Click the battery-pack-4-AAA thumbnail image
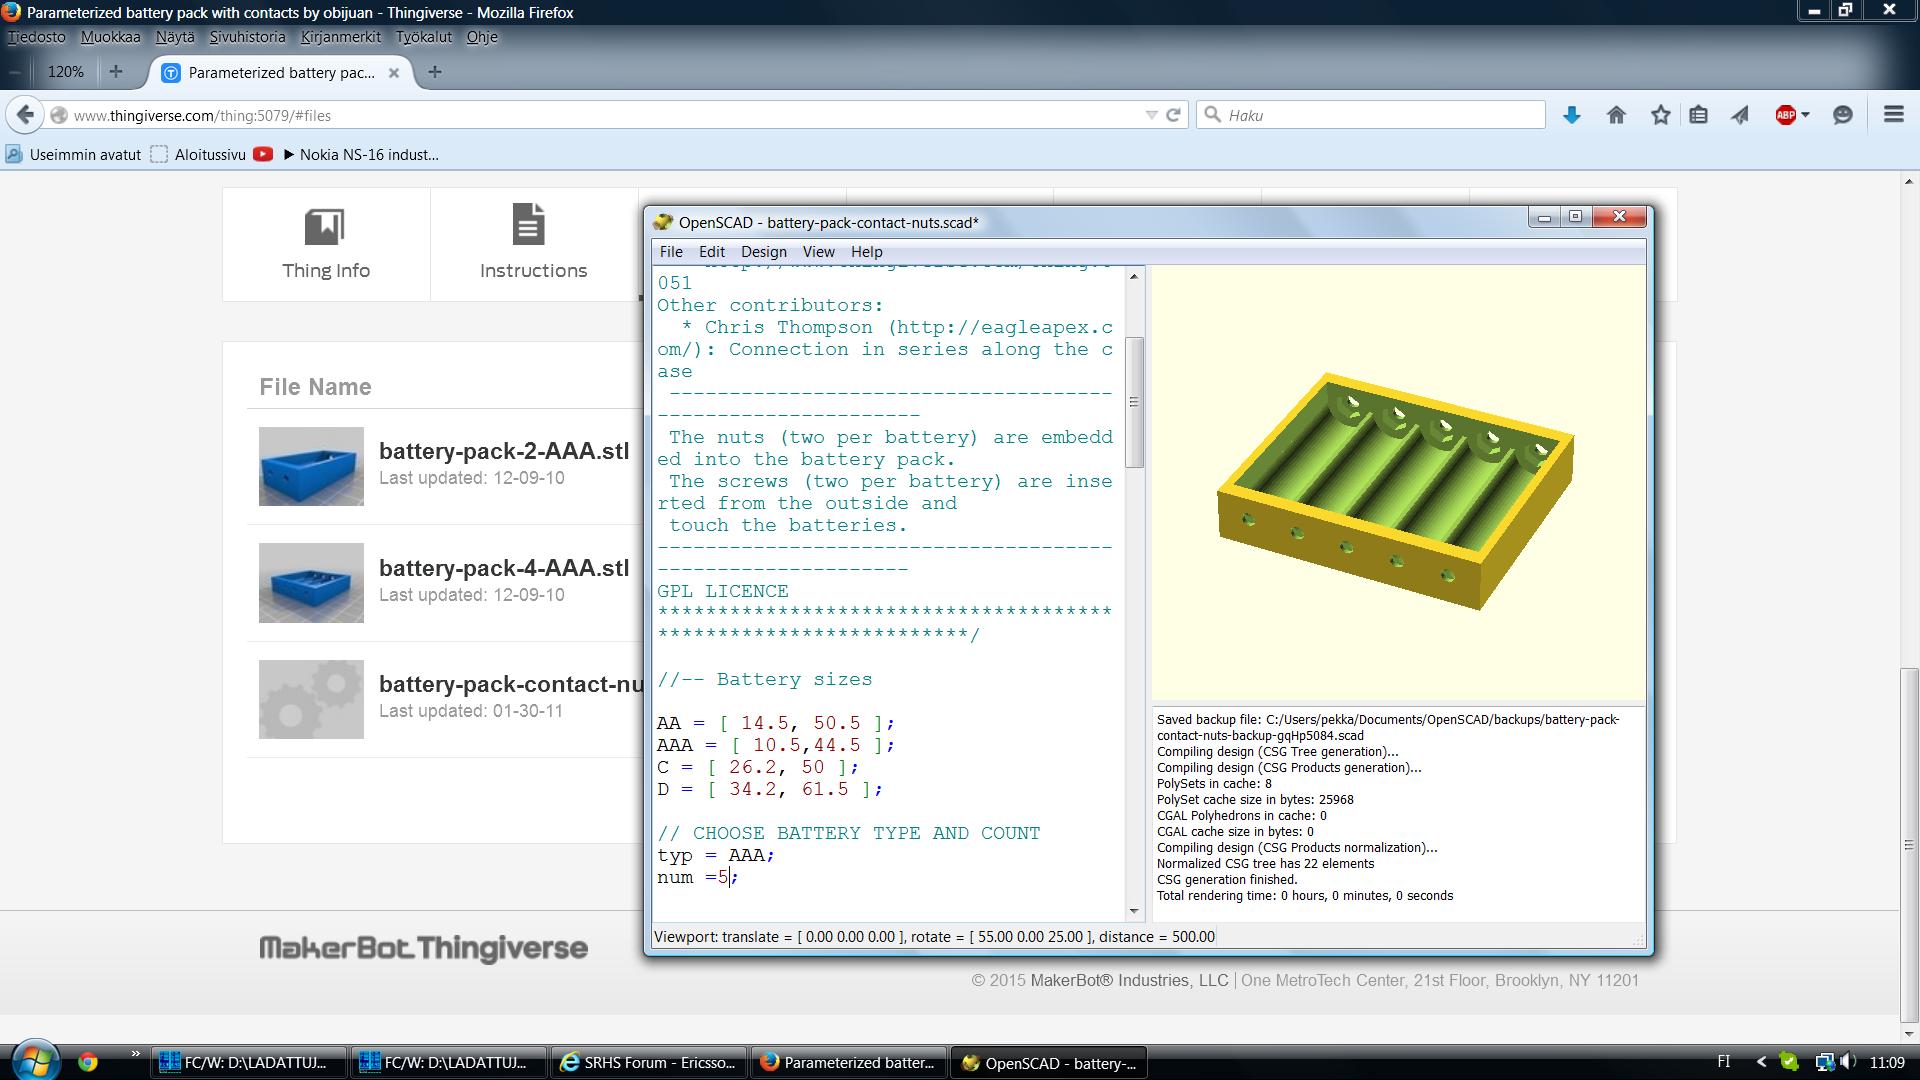1920x1080 pixels. click(311, 583)
